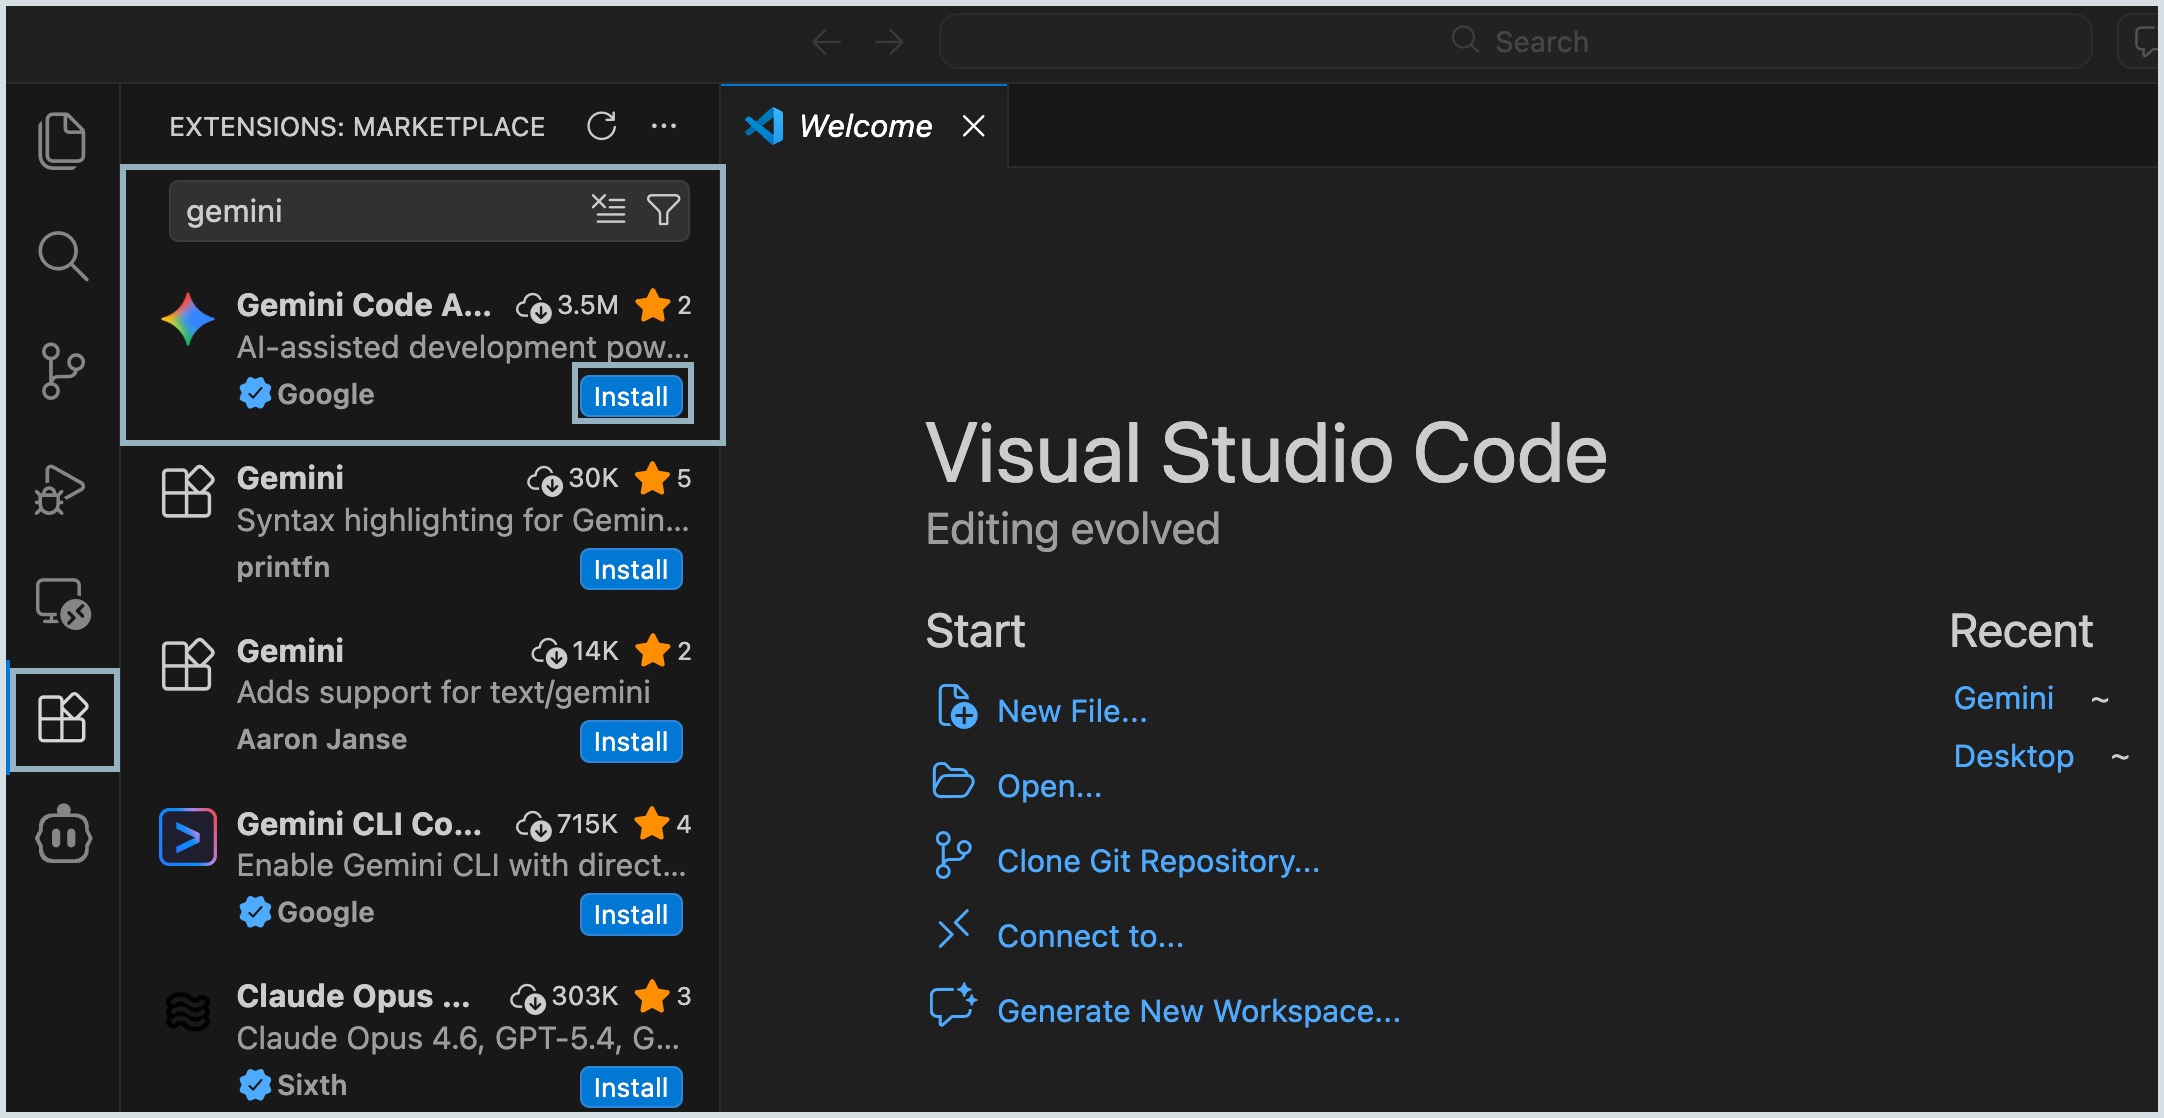Open the chat icon in title bar

click(2144, 41)
